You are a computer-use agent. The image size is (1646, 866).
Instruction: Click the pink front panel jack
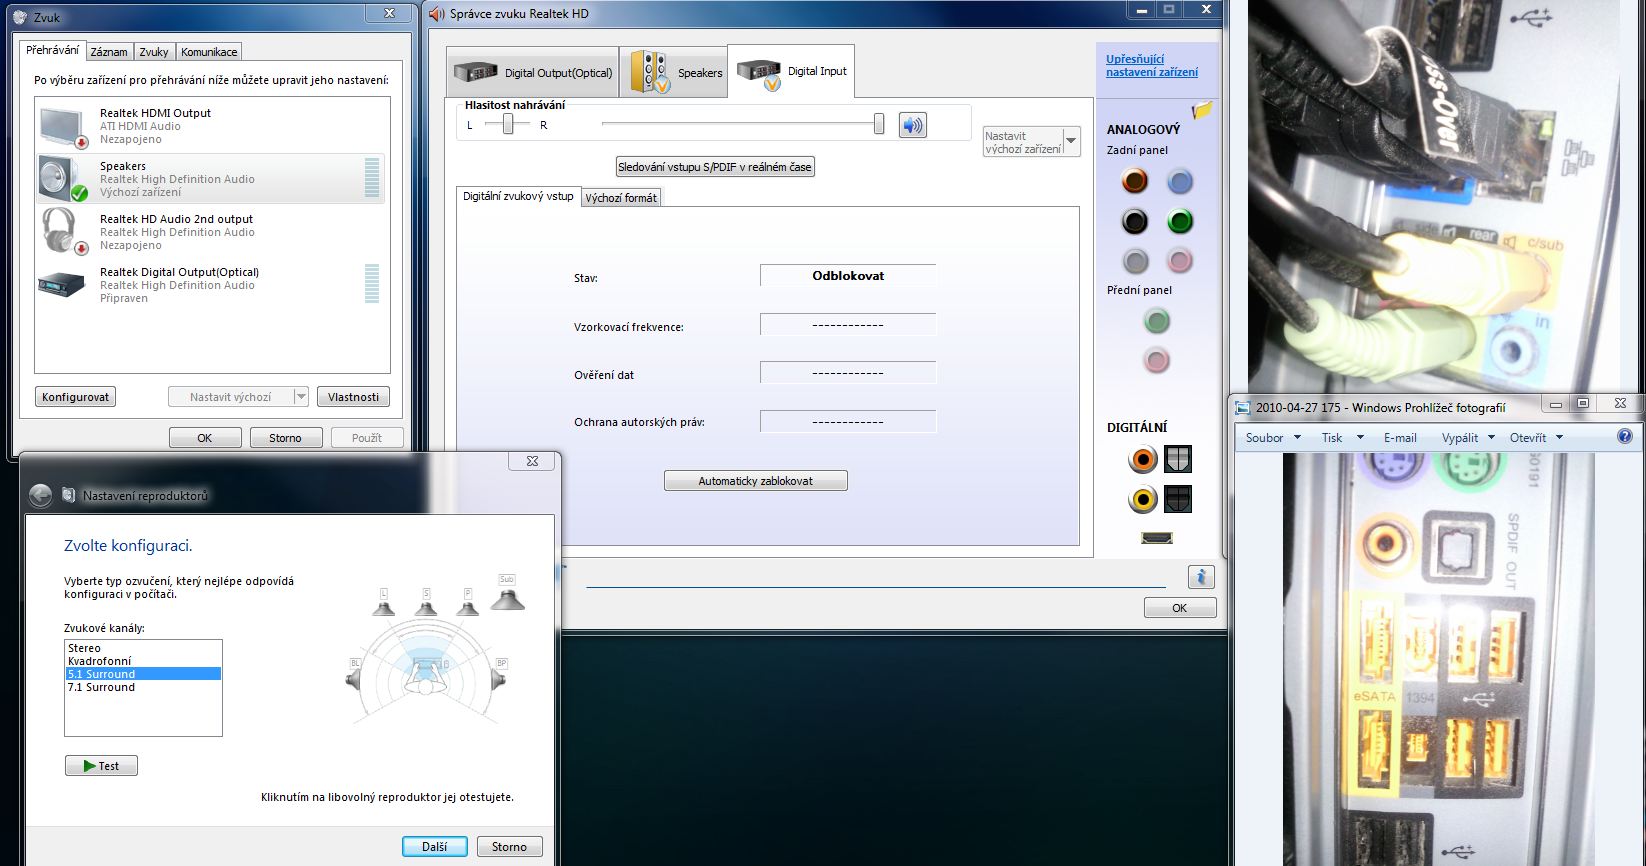(x=1157, y=360)
